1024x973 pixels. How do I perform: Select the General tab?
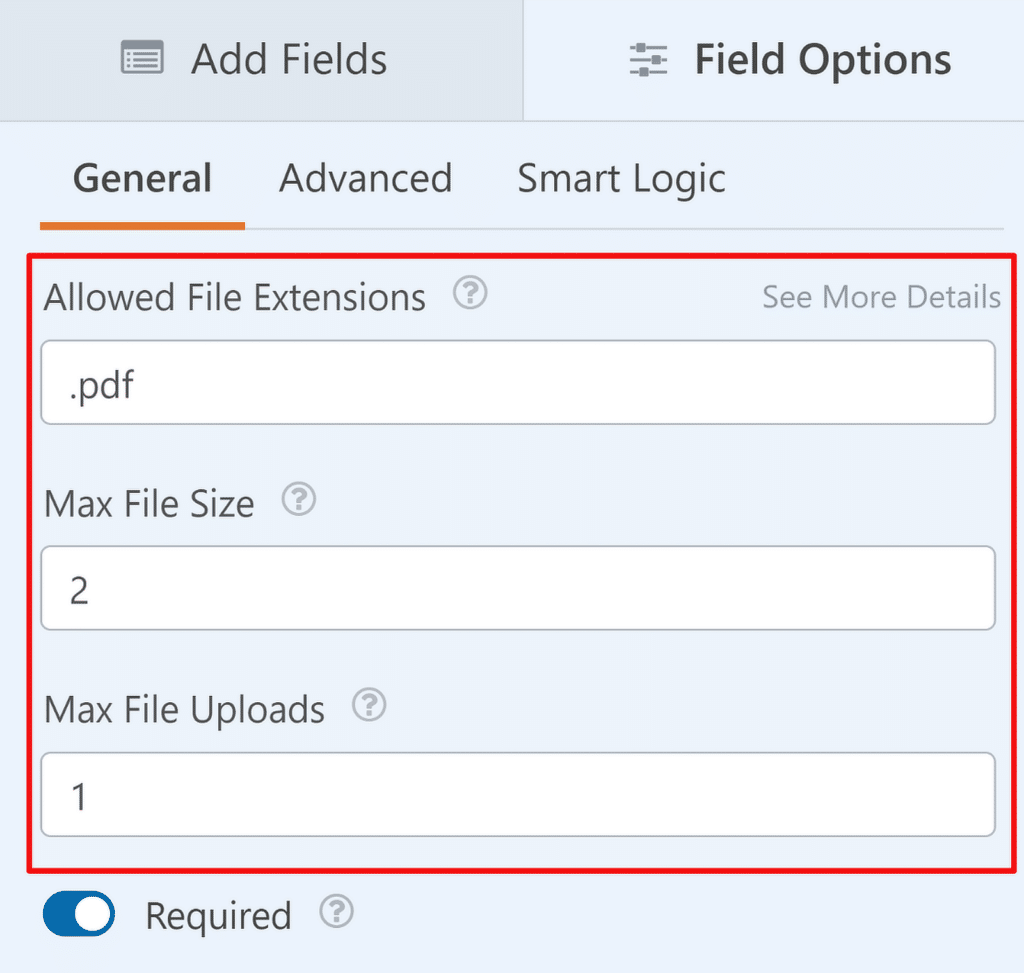point(141,178)
